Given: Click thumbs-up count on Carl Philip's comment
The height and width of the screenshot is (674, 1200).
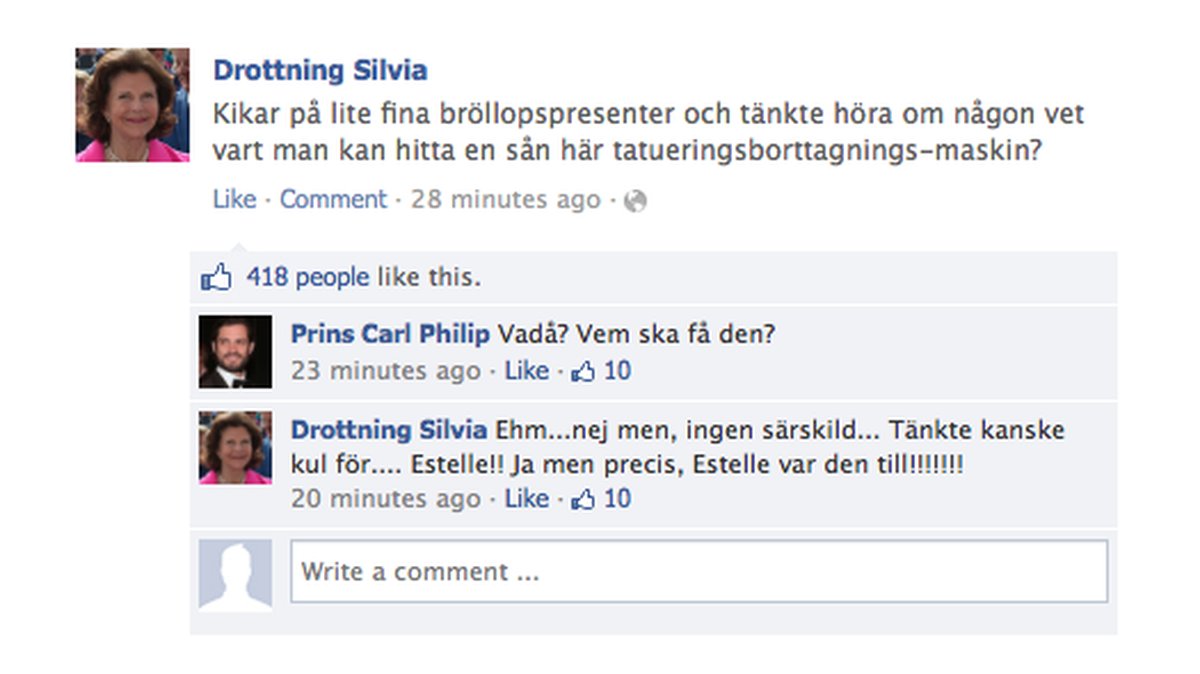Looking at the screenshot, I should coord(601,371).
